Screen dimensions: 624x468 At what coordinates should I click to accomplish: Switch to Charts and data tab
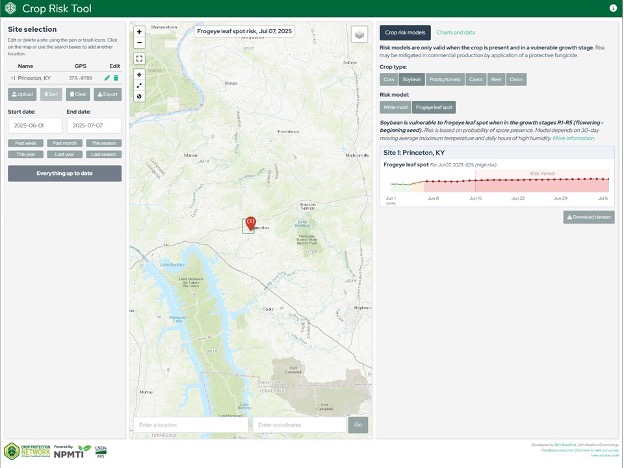point(456,32)
